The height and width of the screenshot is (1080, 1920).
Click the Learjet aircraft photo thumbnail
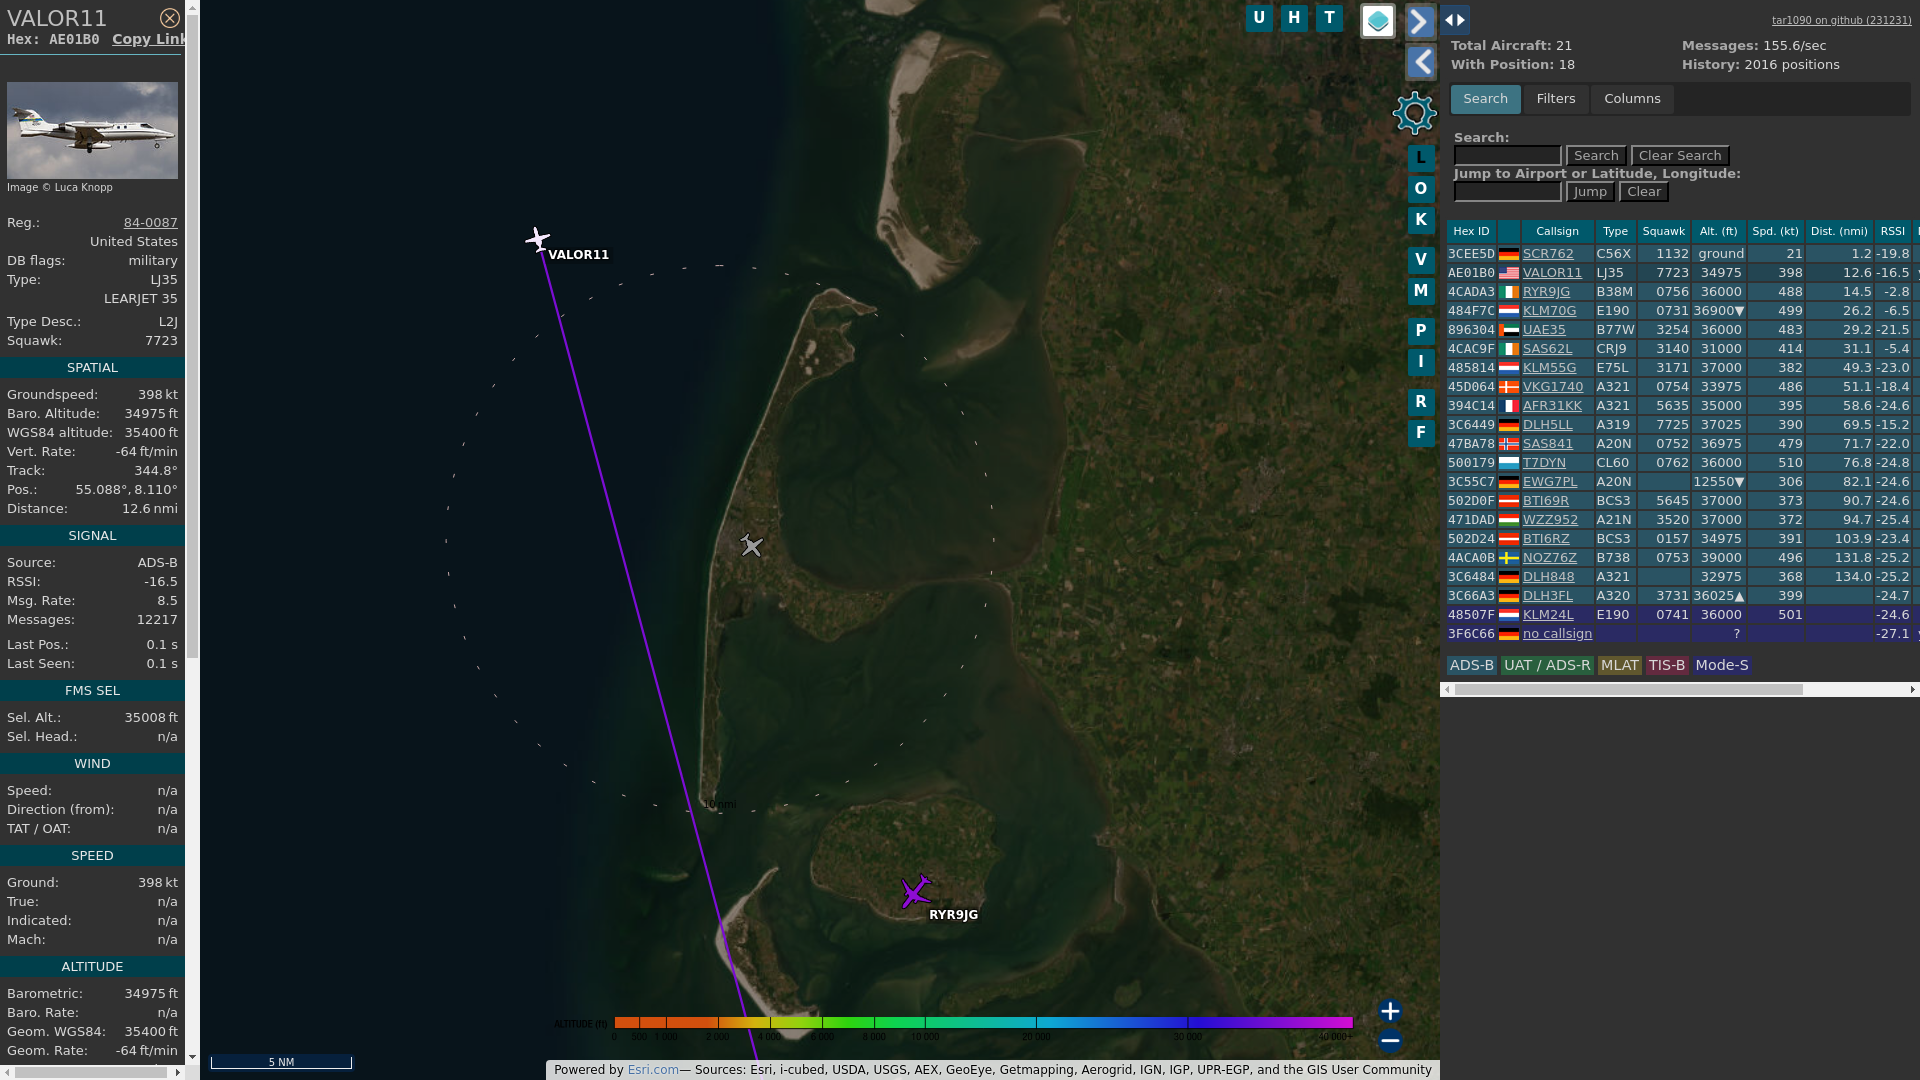(x=92, y=131)
